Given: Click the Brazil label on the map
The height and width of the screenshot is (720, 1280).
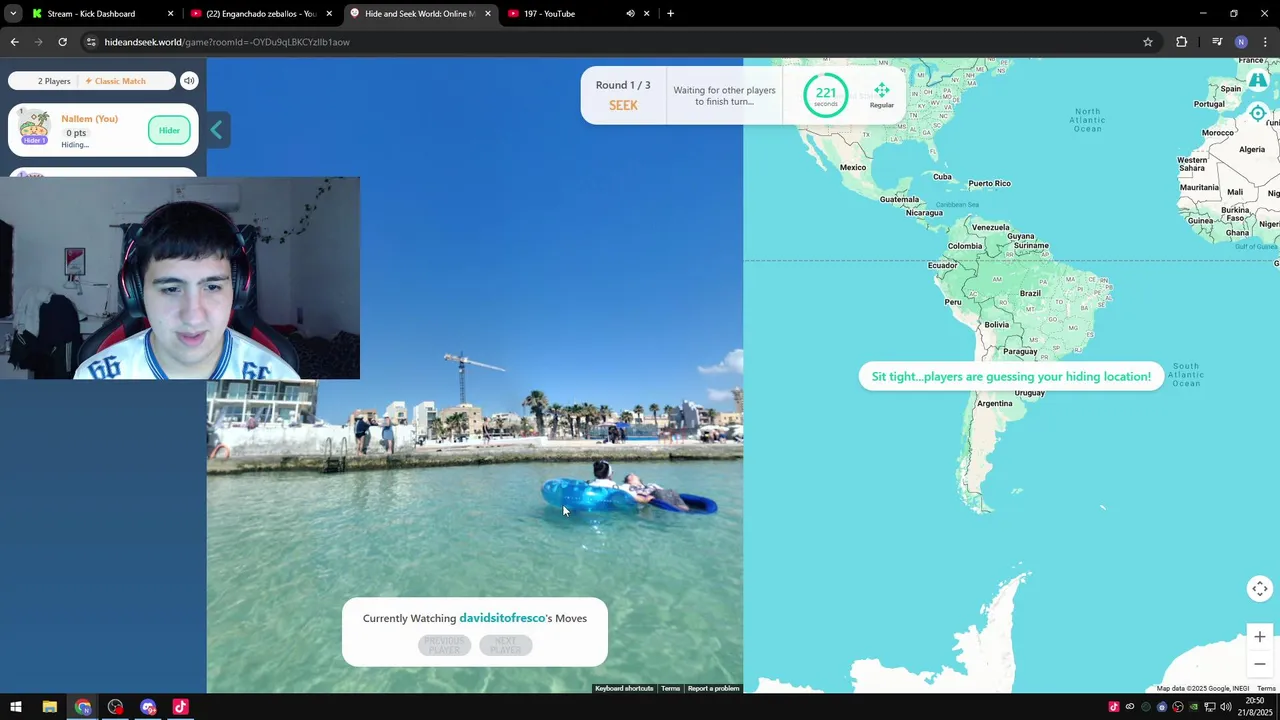Looking at the screenshot, I should coord(1030,293).
